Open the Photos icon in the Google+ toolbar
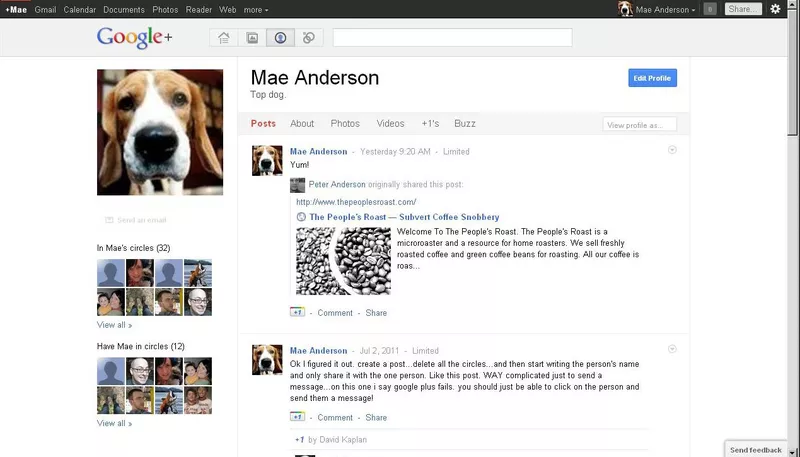The image size is (800, 457). tap(252, 38)
